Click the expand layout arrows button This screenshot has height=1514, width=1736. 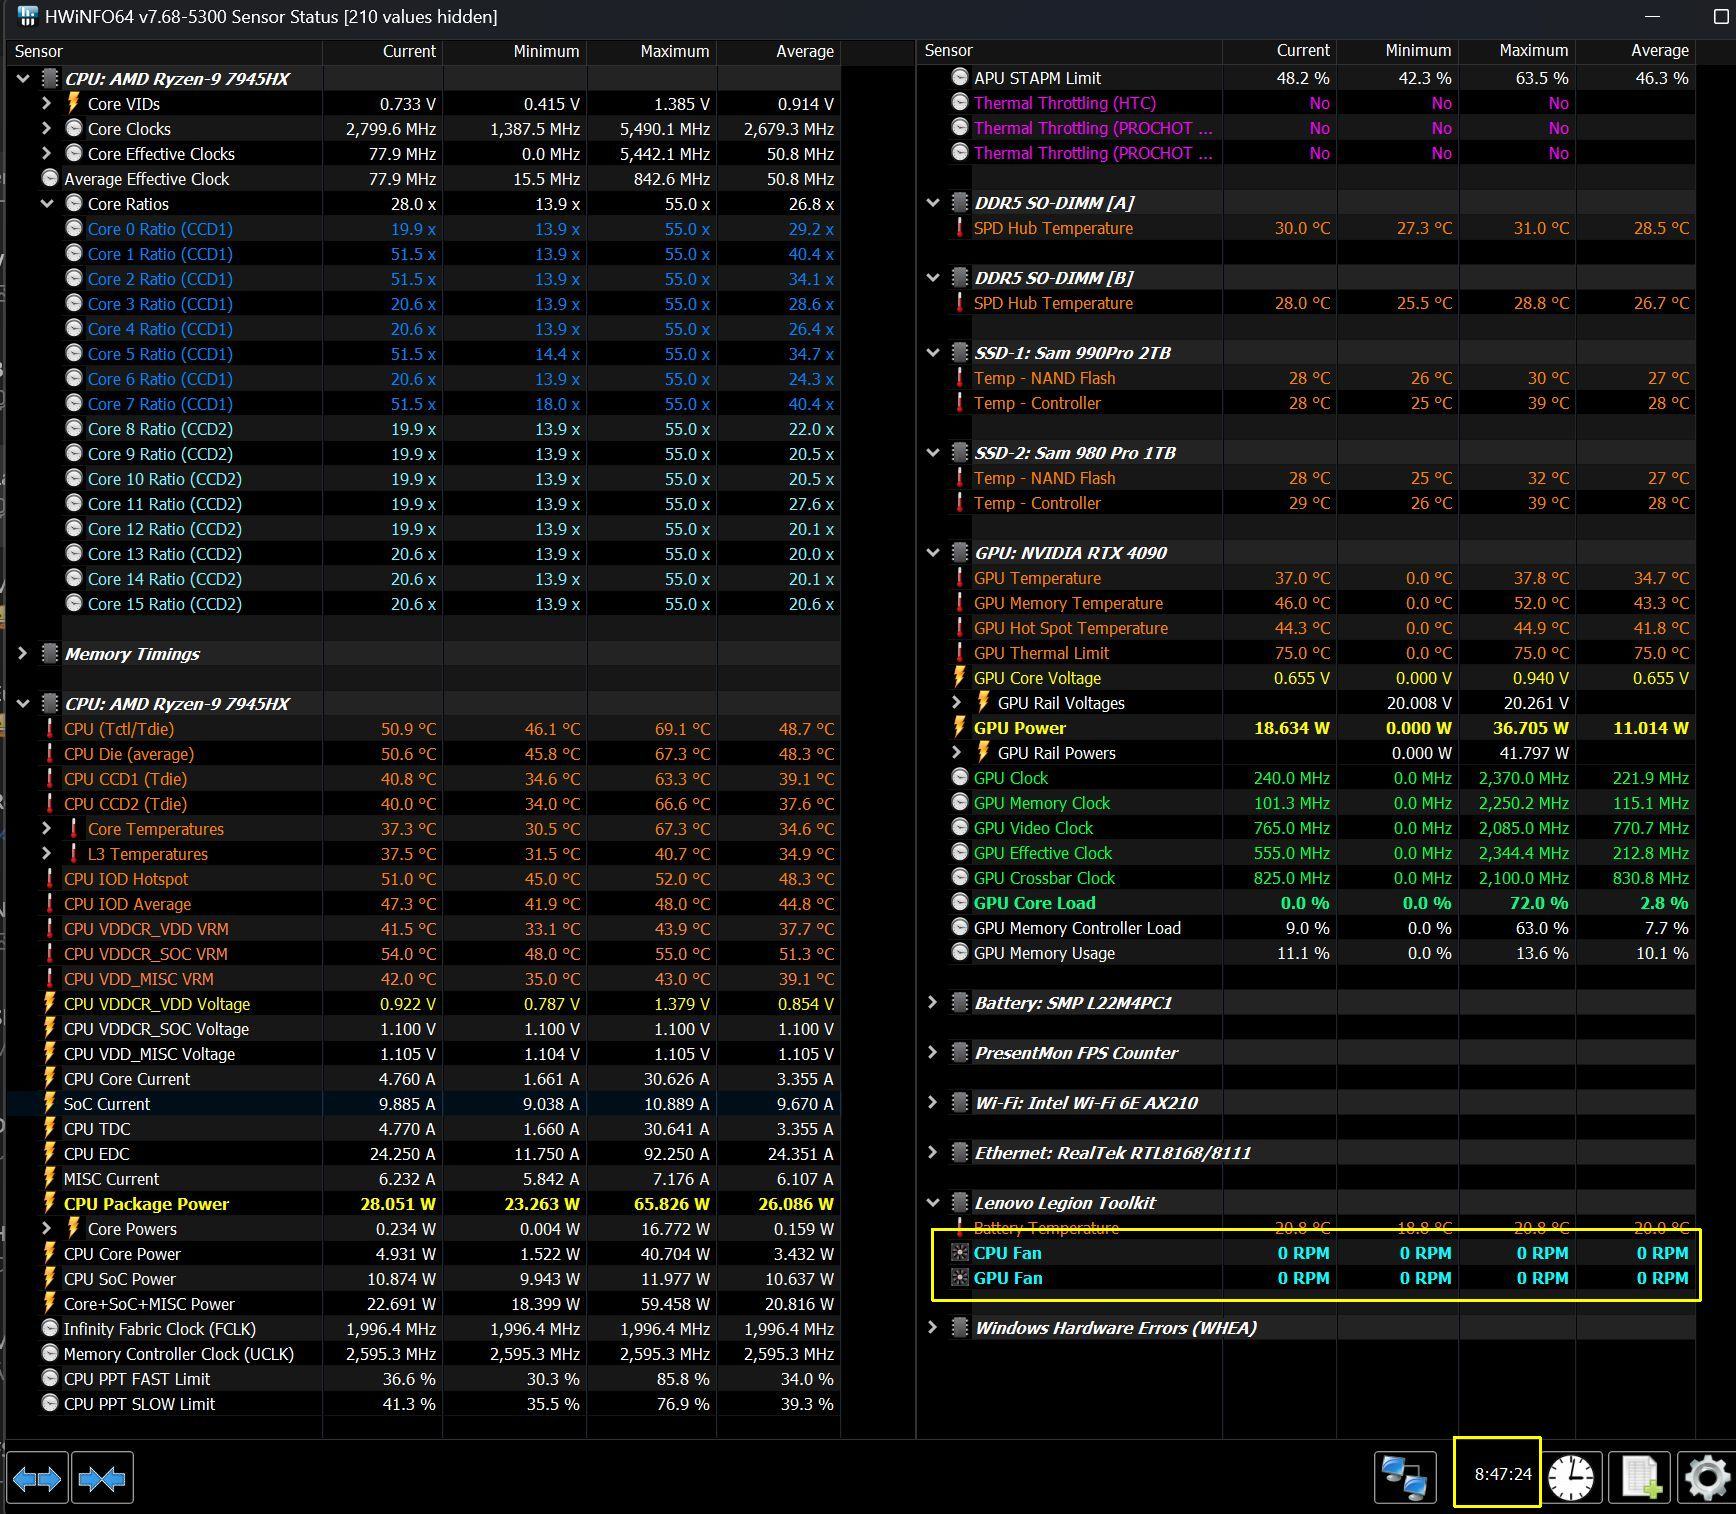[x=37, y=1477]
